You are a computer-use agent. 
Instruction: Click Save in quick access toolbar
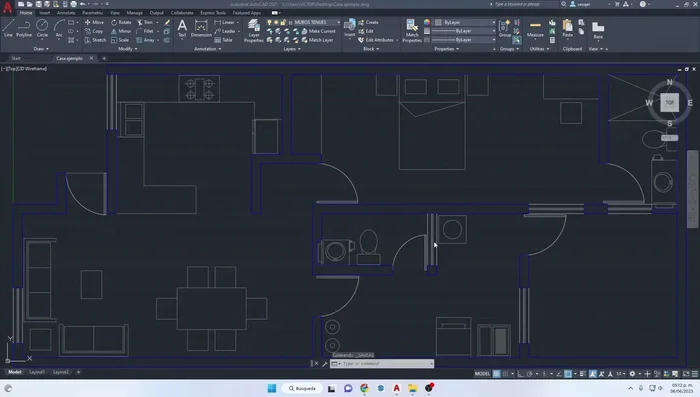coord(38,4)
